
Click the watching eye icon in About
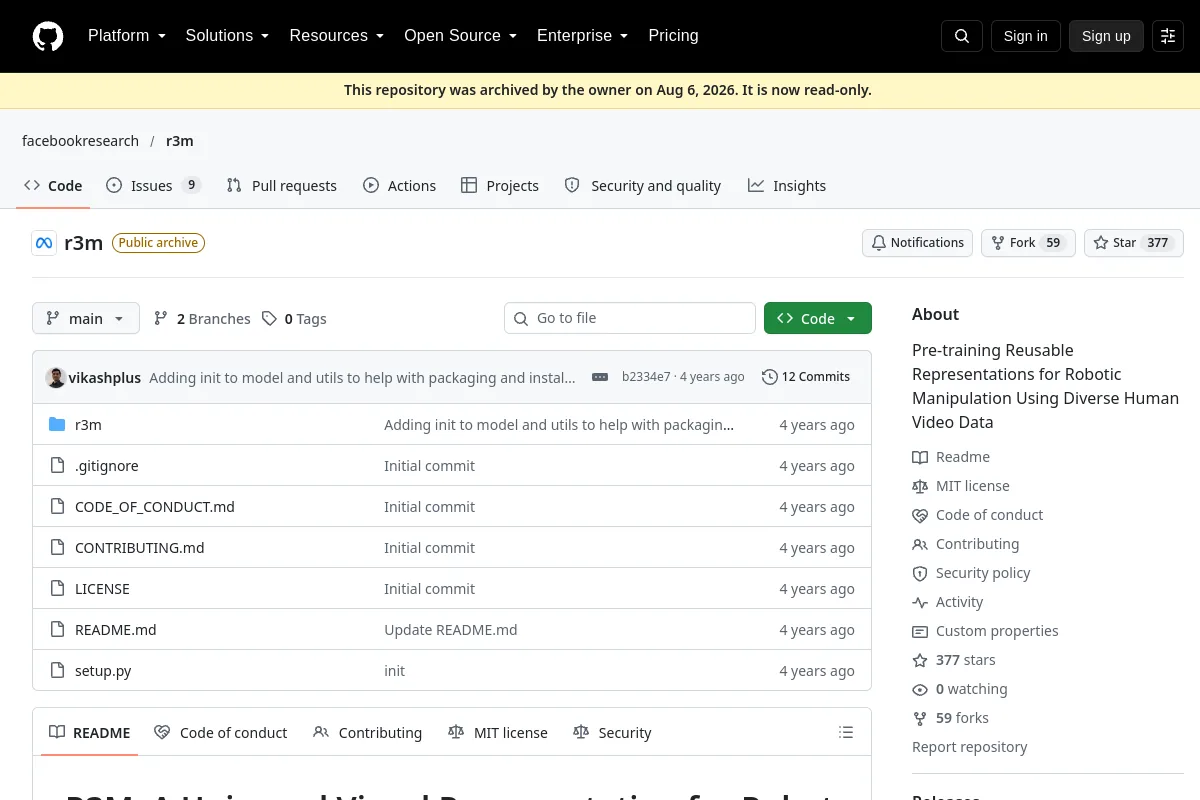920,689
